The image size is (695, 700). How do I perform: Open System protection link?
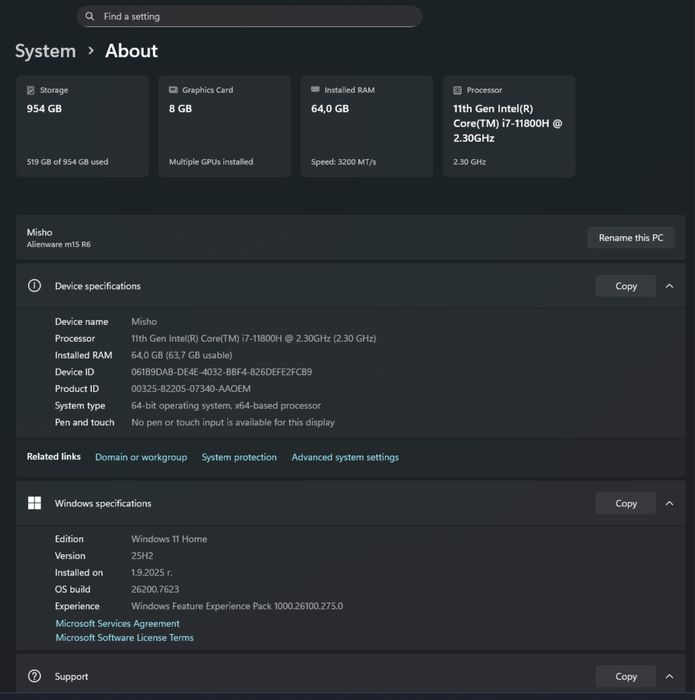coord(239,457)
